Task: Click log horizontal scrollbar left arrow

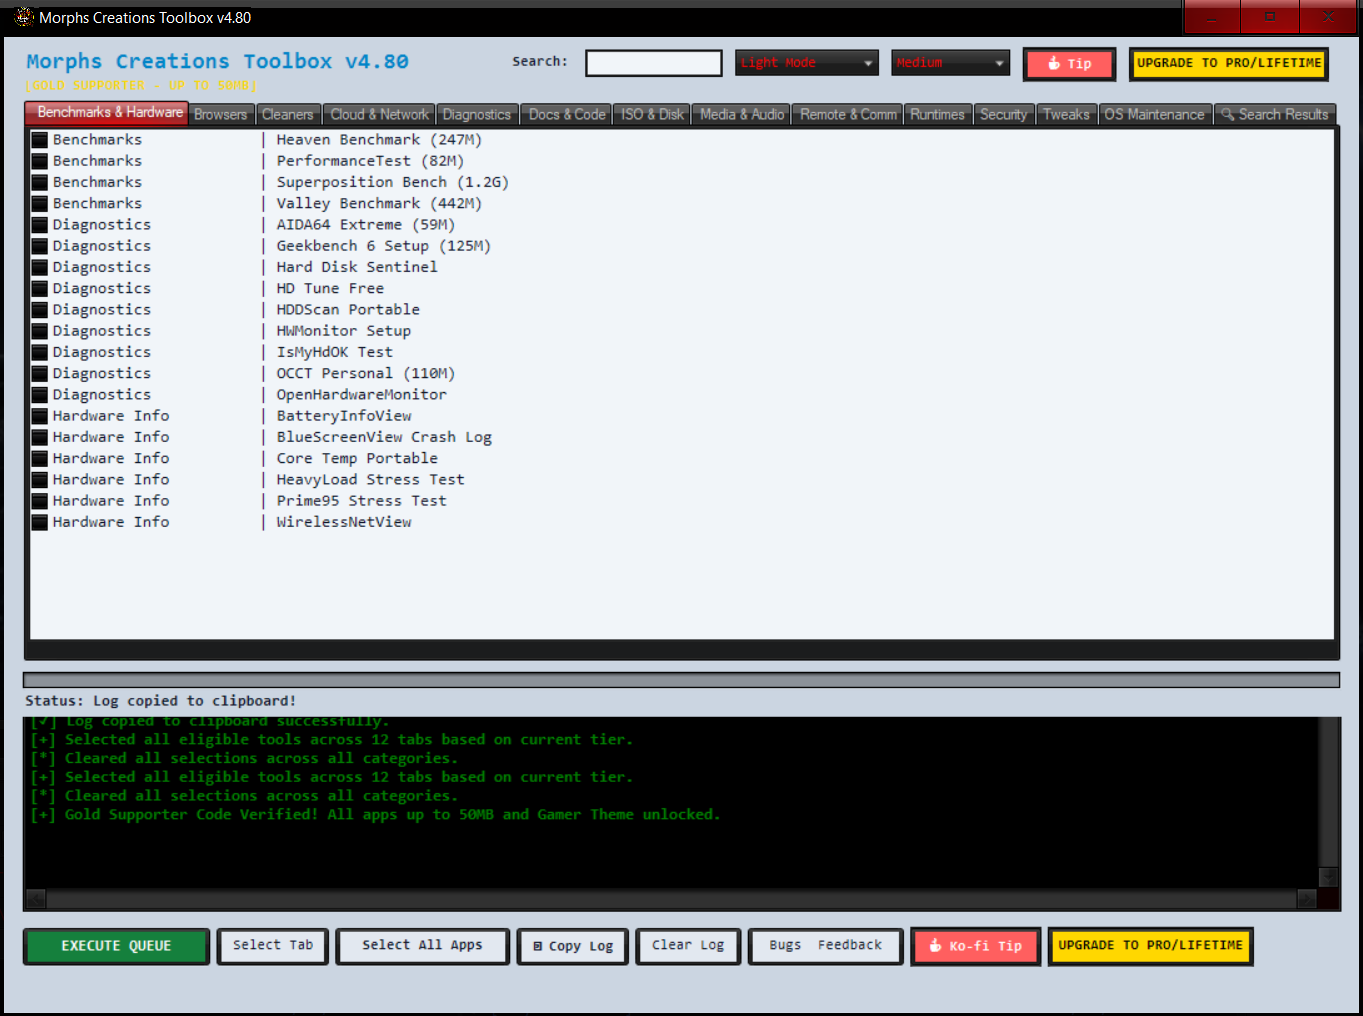Action: point(36,898)
